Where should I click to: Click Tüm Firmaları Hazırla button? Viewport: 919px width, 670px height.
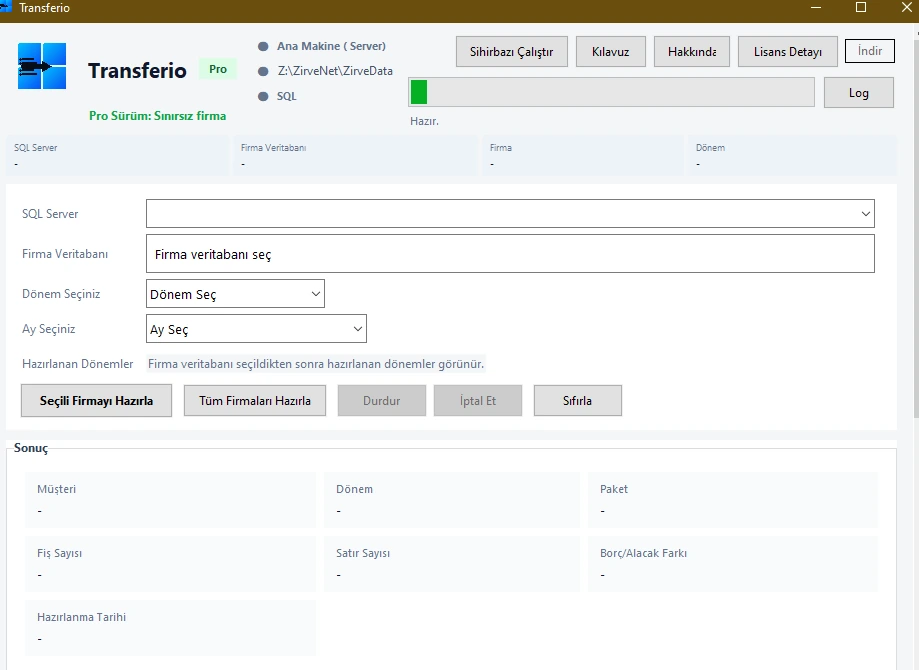[255, 401]
